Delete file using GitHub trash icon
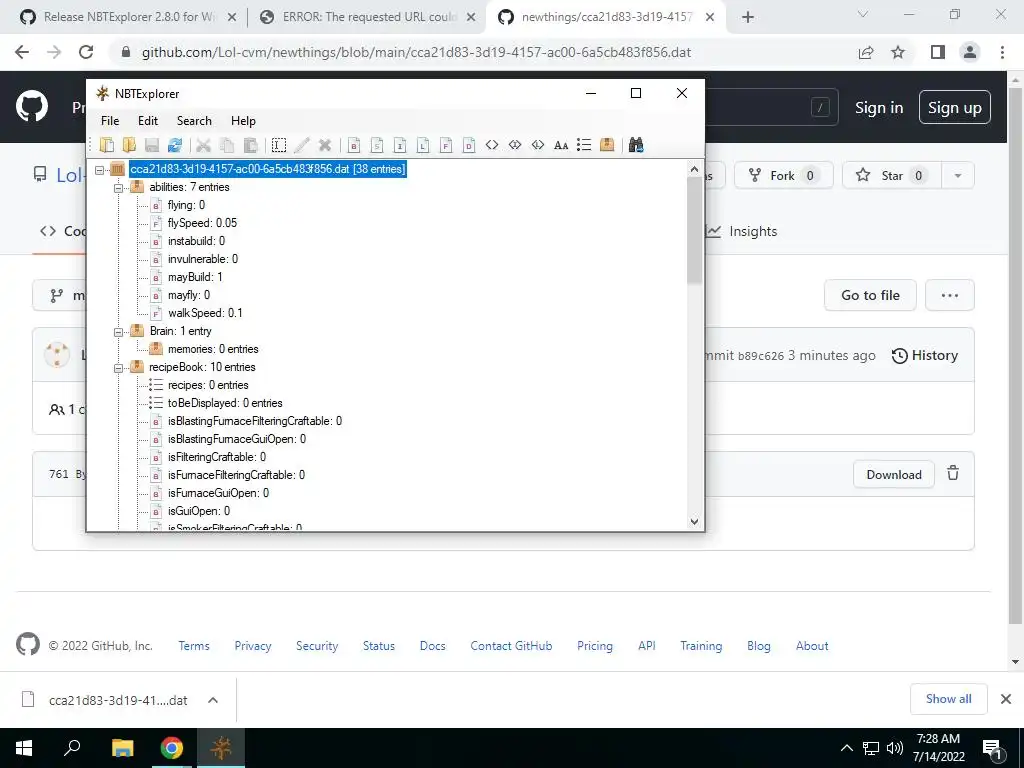 pos(953,473)
